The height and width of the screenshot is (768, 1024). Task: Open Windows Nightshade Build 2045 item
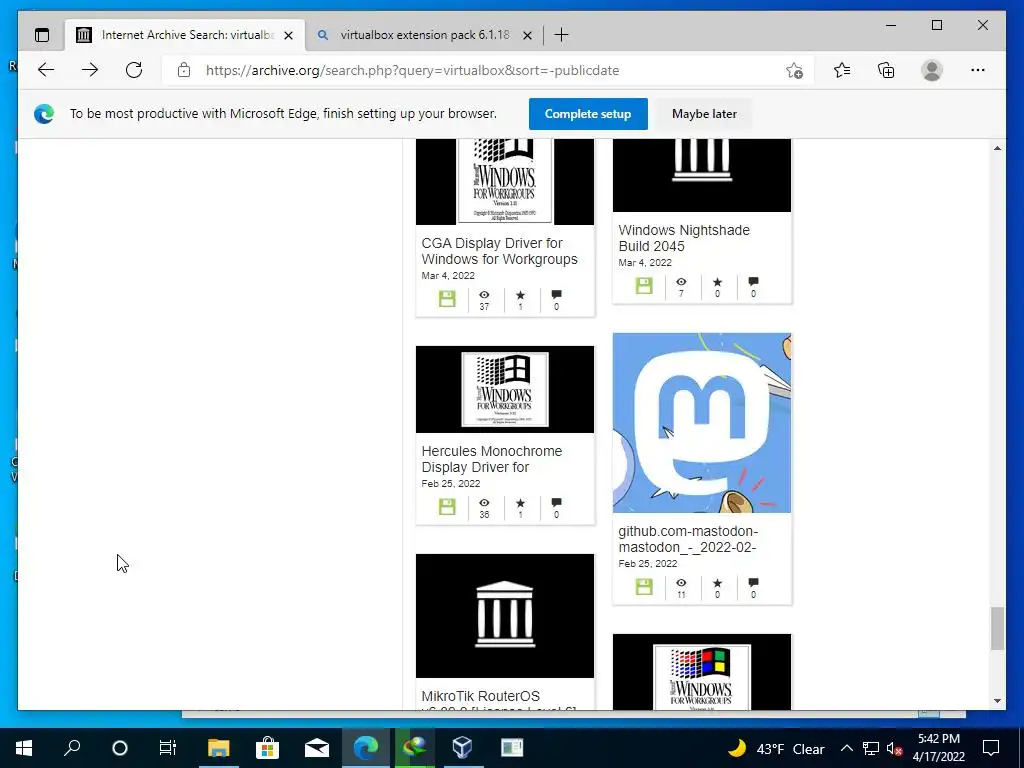684,238
